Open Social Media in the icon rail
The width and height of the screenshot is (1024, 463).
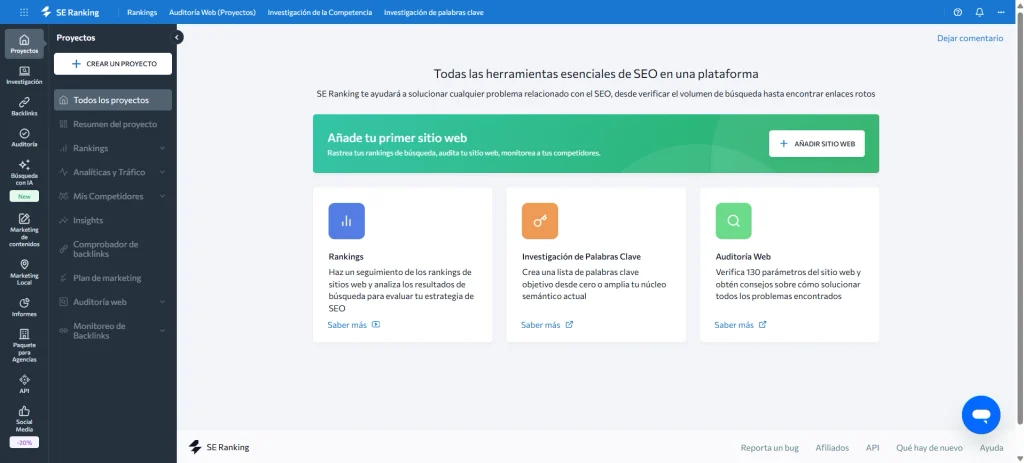(x=24, y=419)
